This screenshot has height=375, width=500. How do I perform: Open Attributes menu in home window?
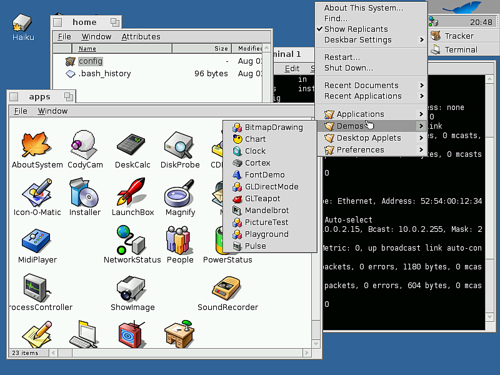pyautogui.click(x=141, y=37)
